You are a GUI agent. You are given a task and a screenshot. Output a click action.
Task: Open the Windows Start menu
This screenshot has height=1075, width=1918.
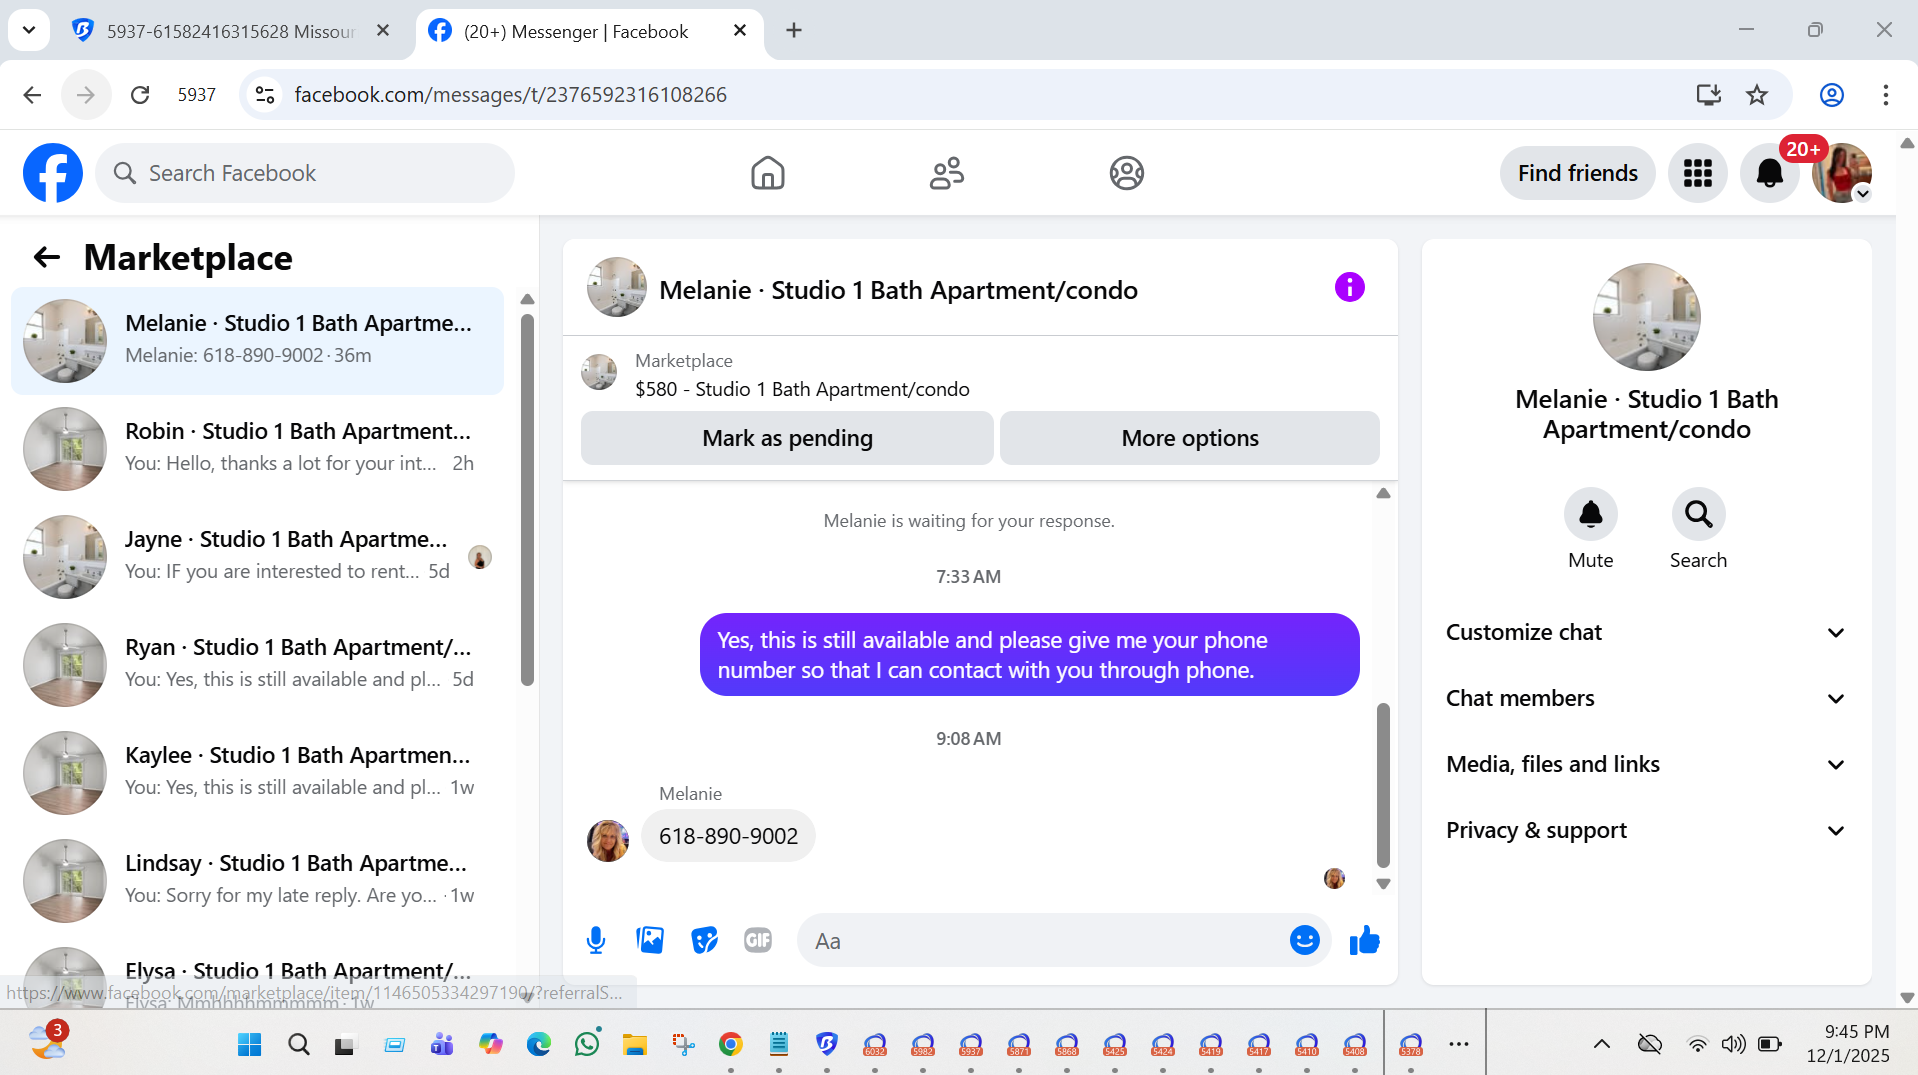point(249,1045)
